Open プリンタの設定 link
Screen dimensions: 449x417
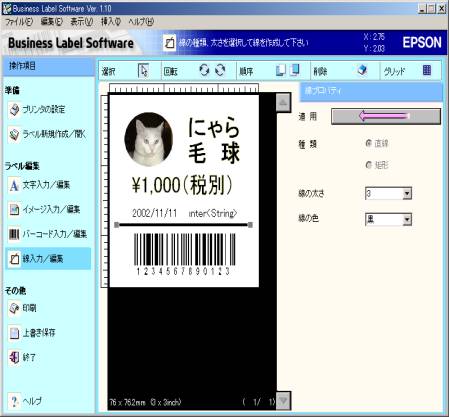point(44,109)
